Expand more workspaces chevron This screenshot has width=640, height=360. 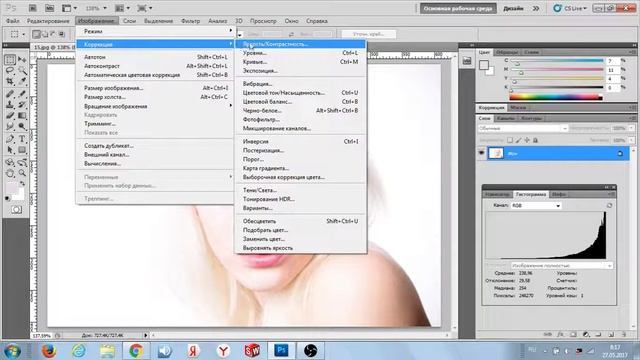click(536, 8)
